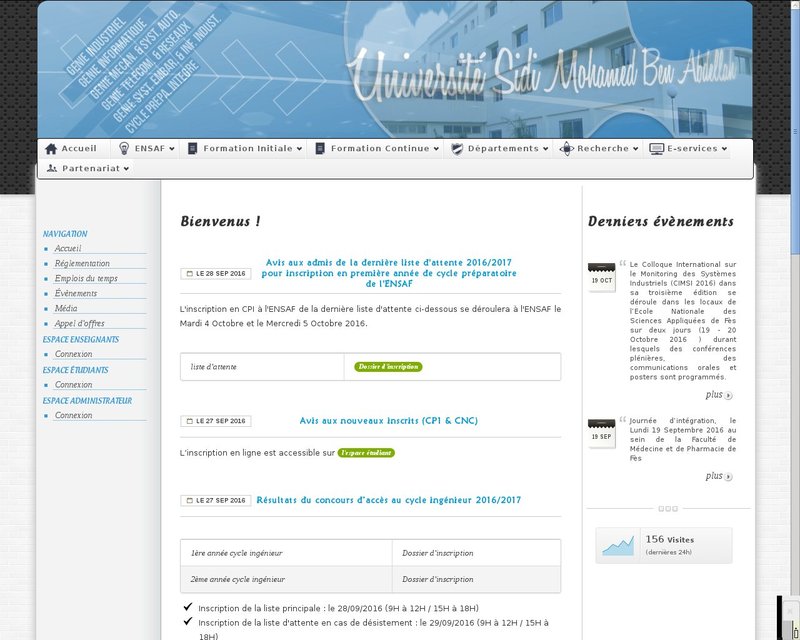Open the ENSAF menu label
800x640 pixels.
pos(149,149)
